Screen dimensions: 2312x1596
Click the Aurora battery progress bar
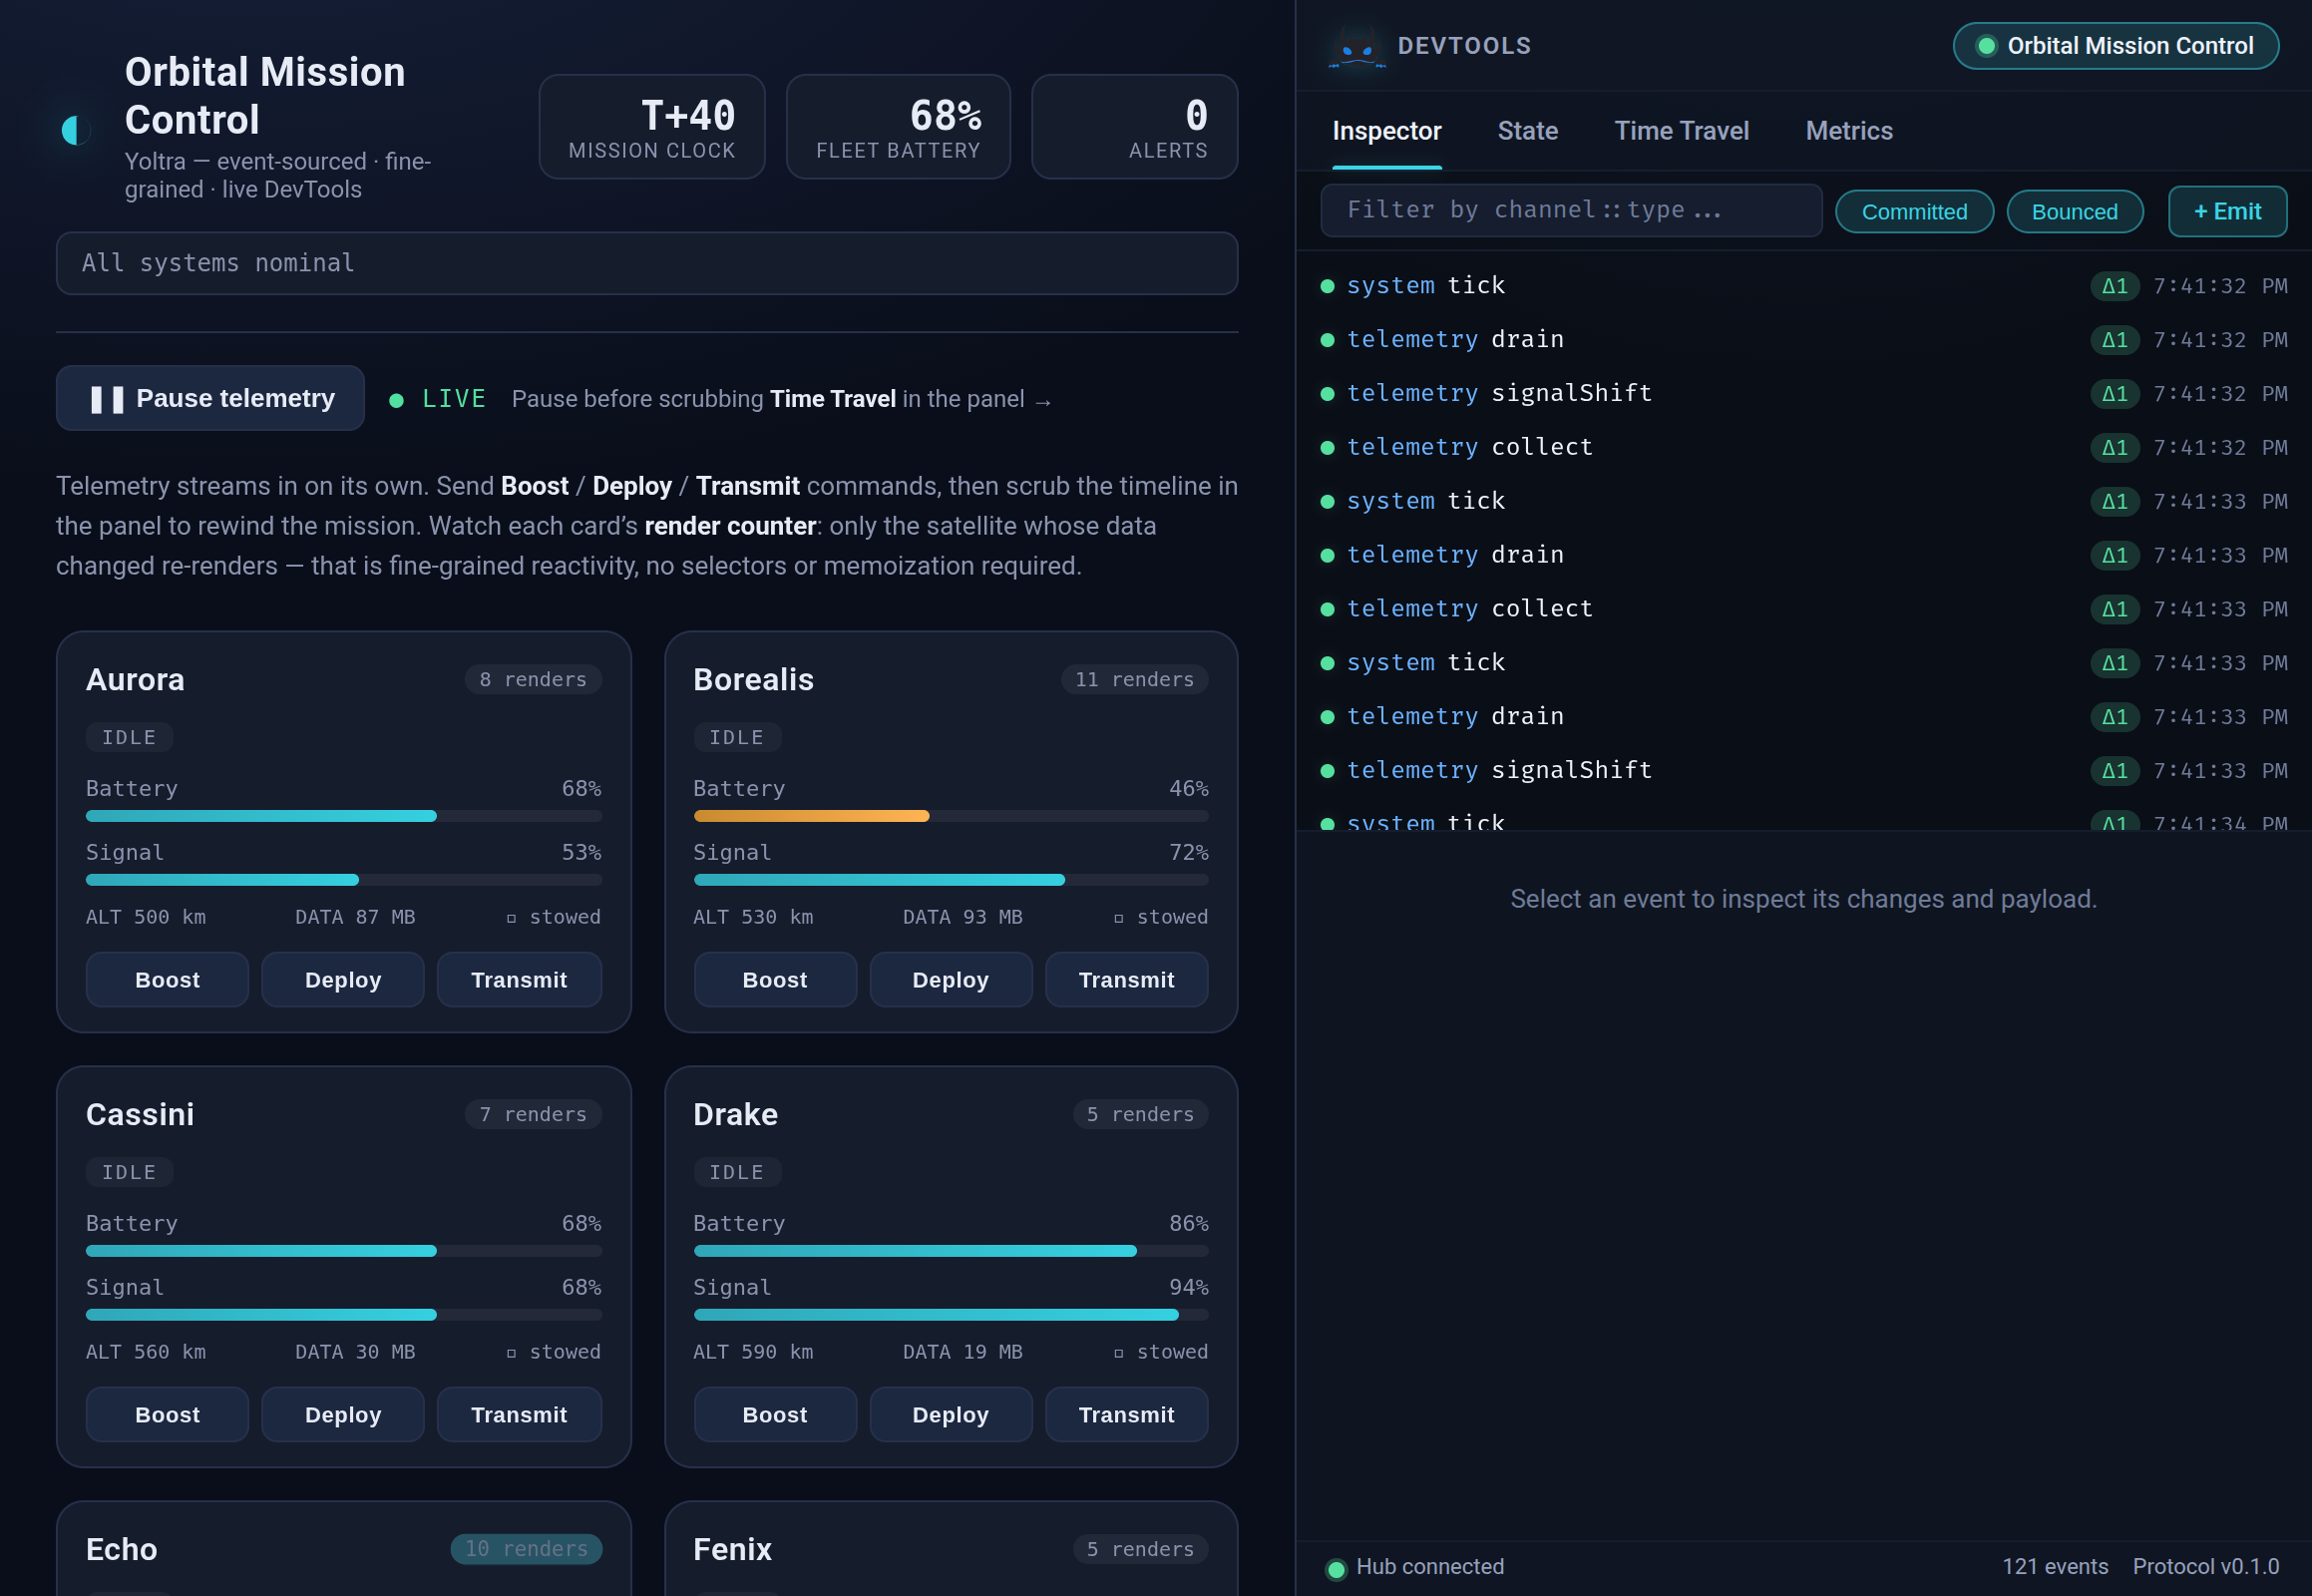pyautogui.click(x=343, y=816)
